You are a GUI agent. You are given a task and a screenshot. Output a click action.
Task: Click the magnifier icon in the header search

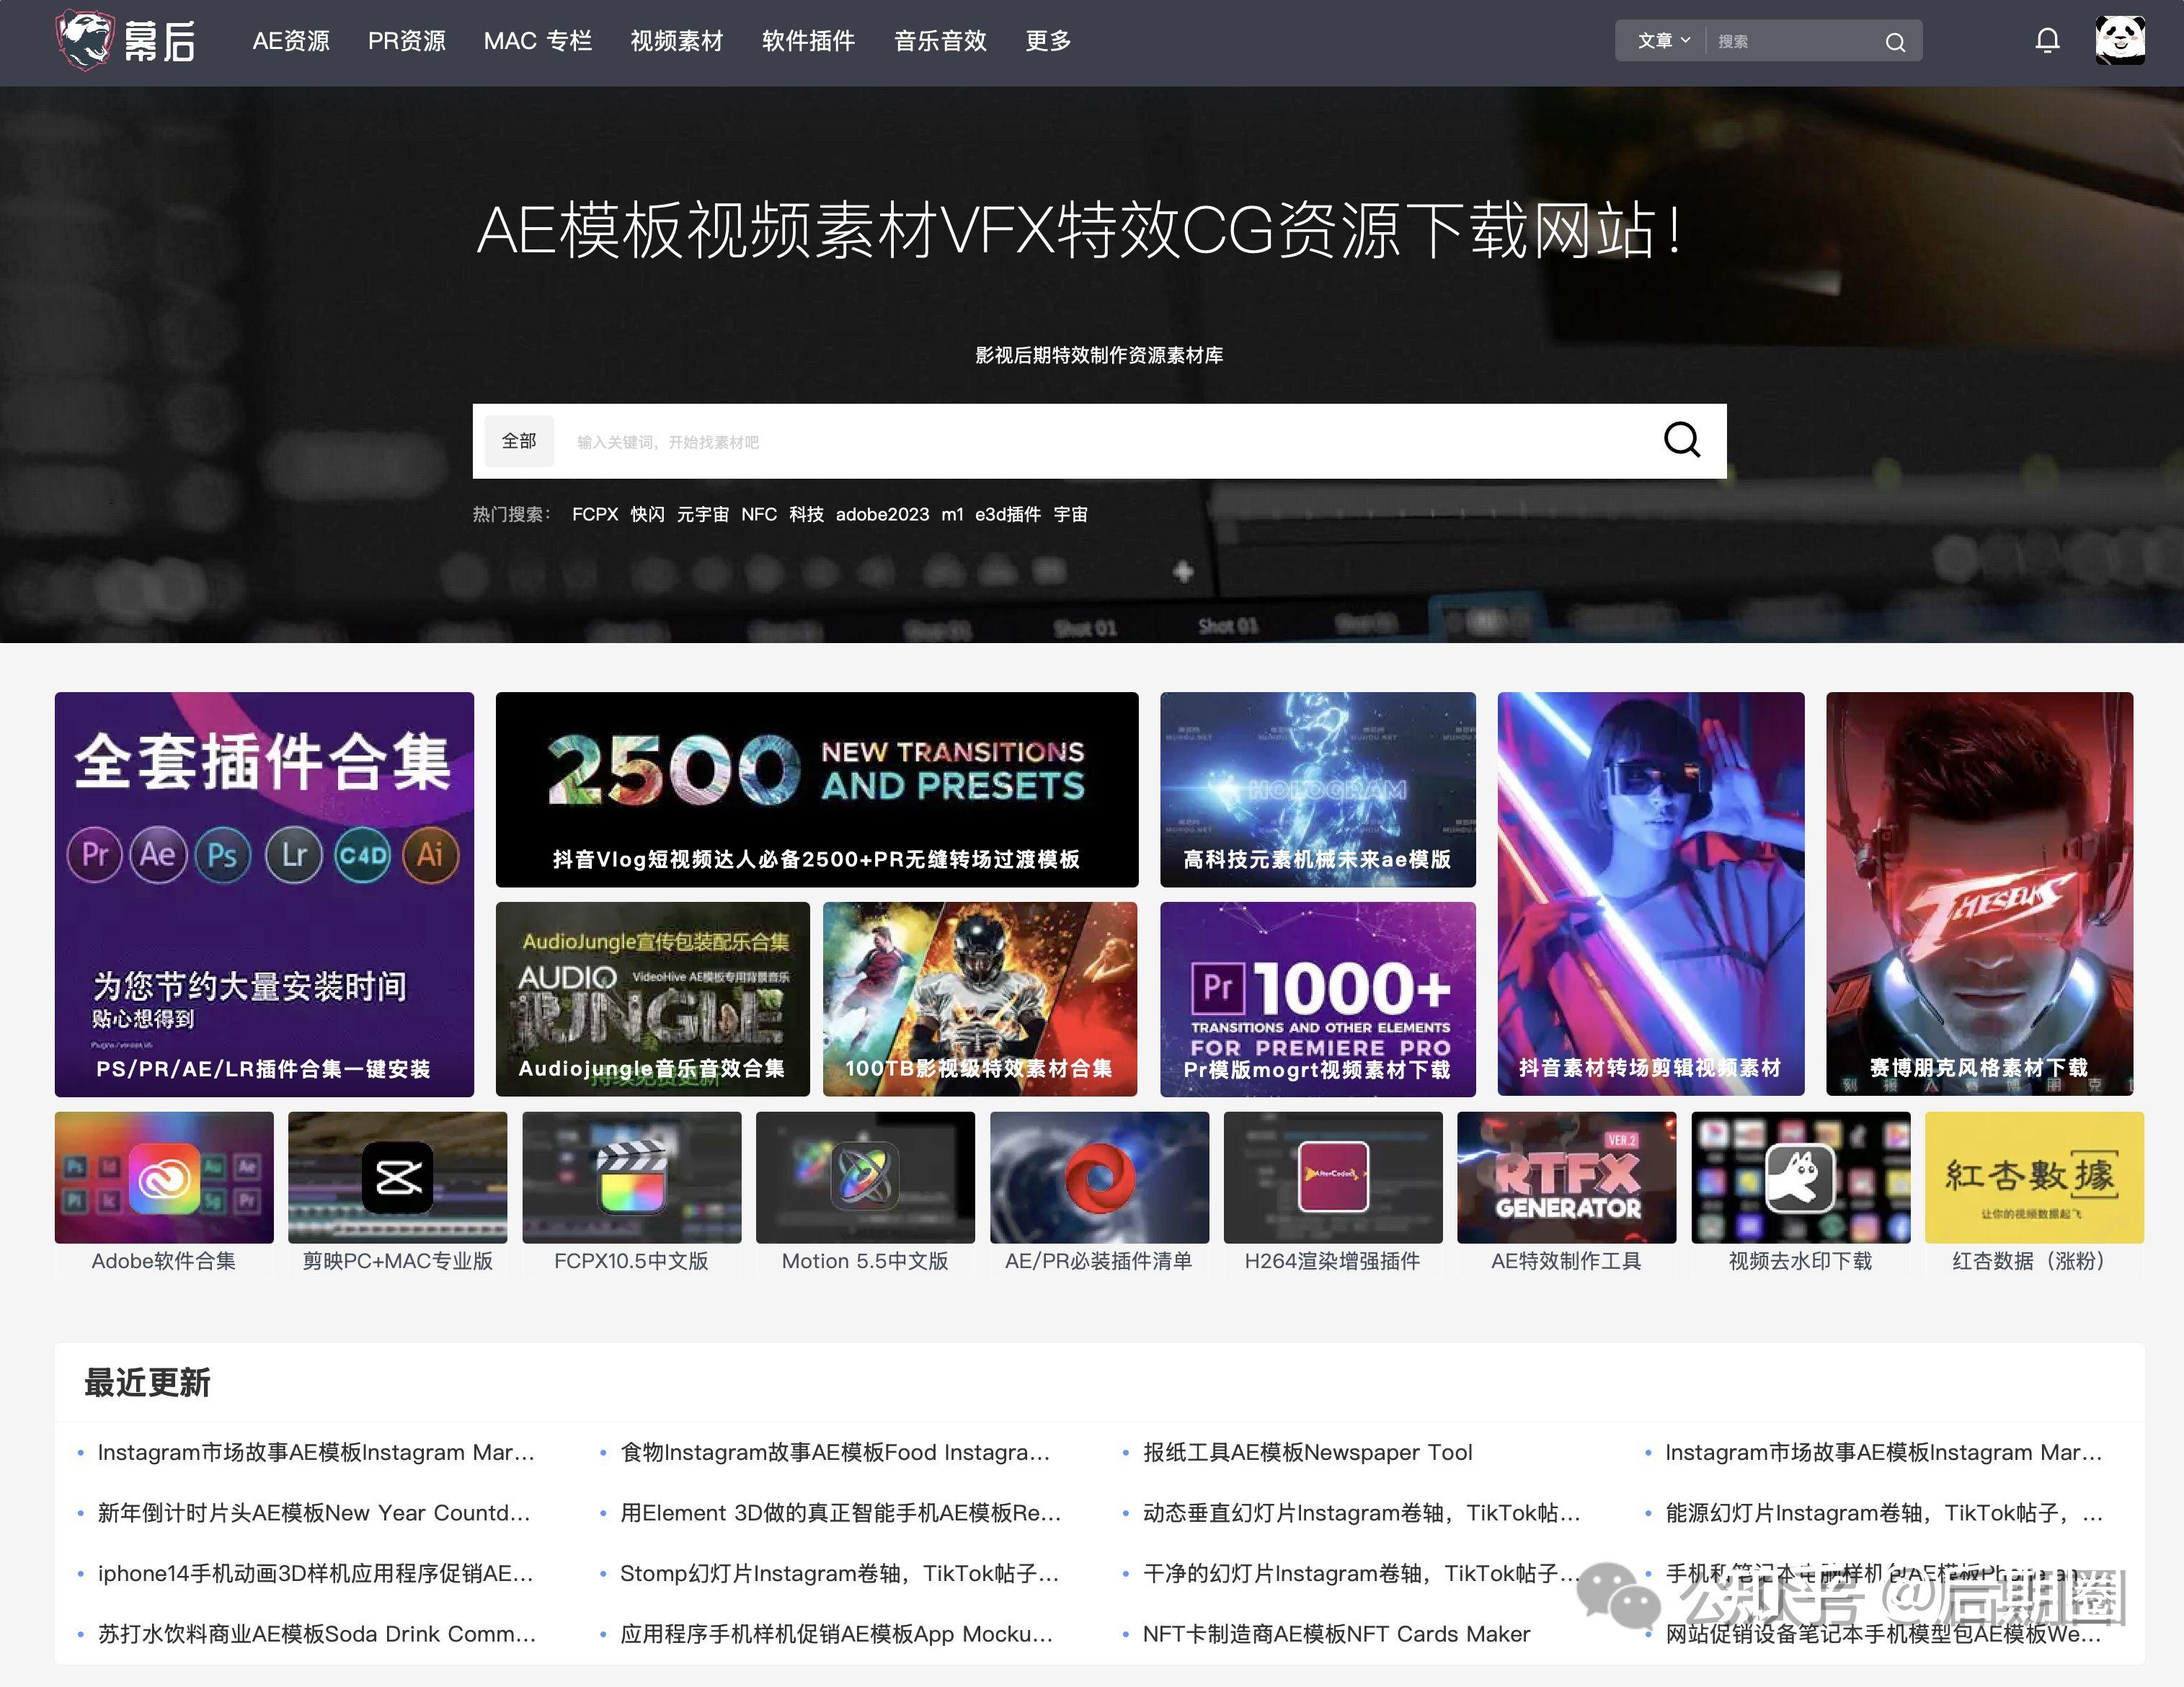(x=1895, y=42)
